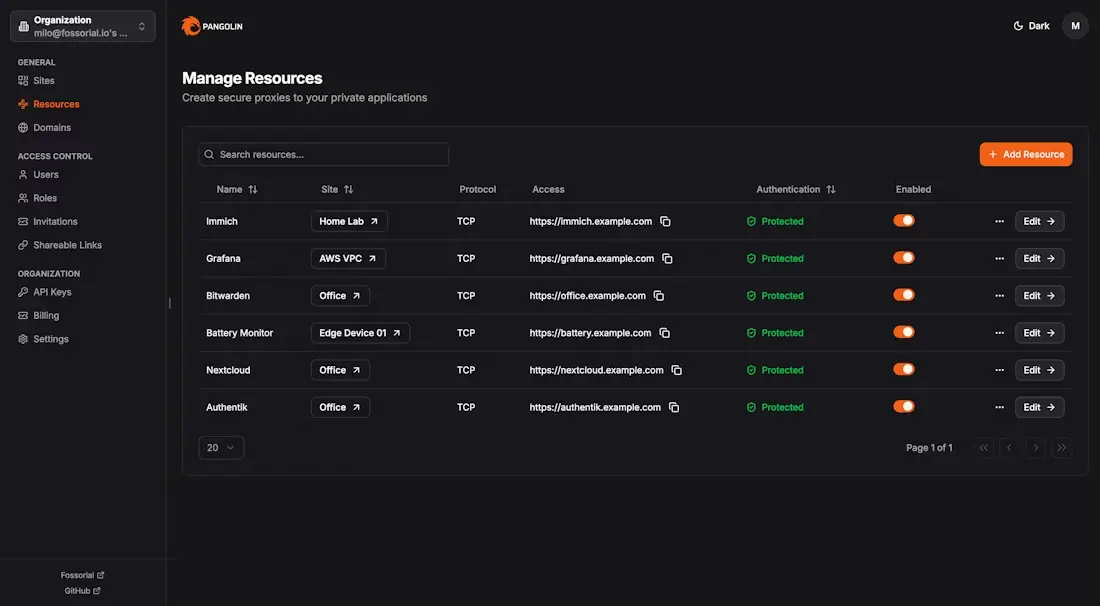
Task: Turn off the Nextcloud resource switch
Action: point(904,370)
